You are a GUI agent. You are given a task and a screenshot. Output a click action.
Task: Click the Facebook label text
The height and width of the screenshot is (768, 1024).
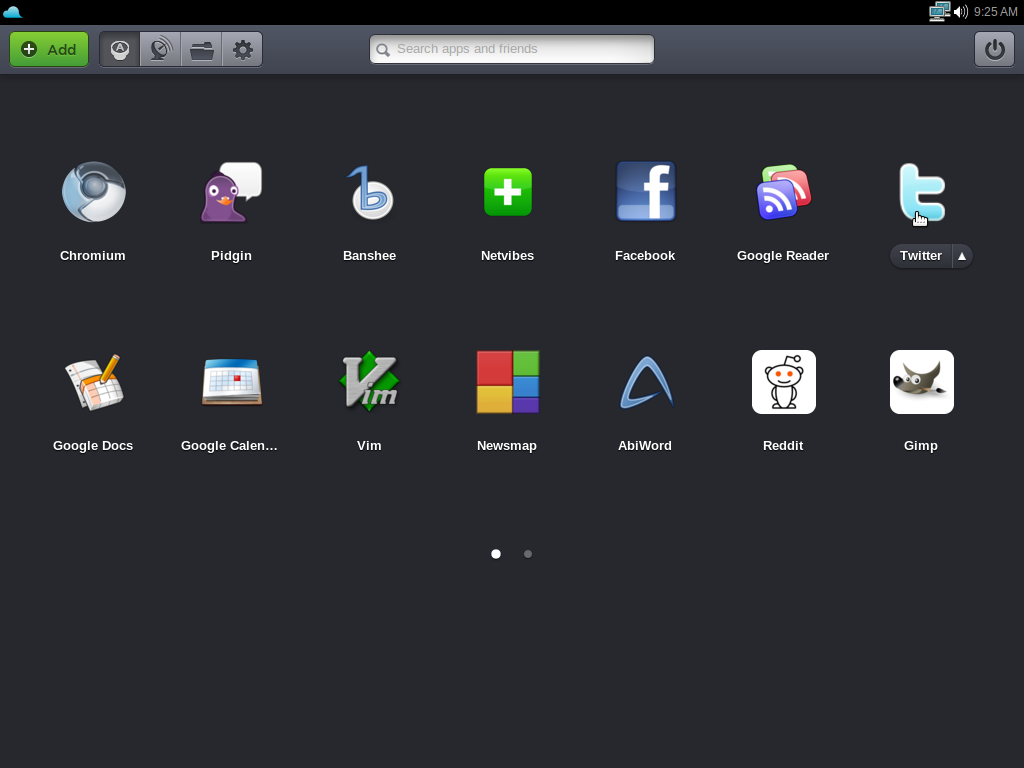coord(645,256)
